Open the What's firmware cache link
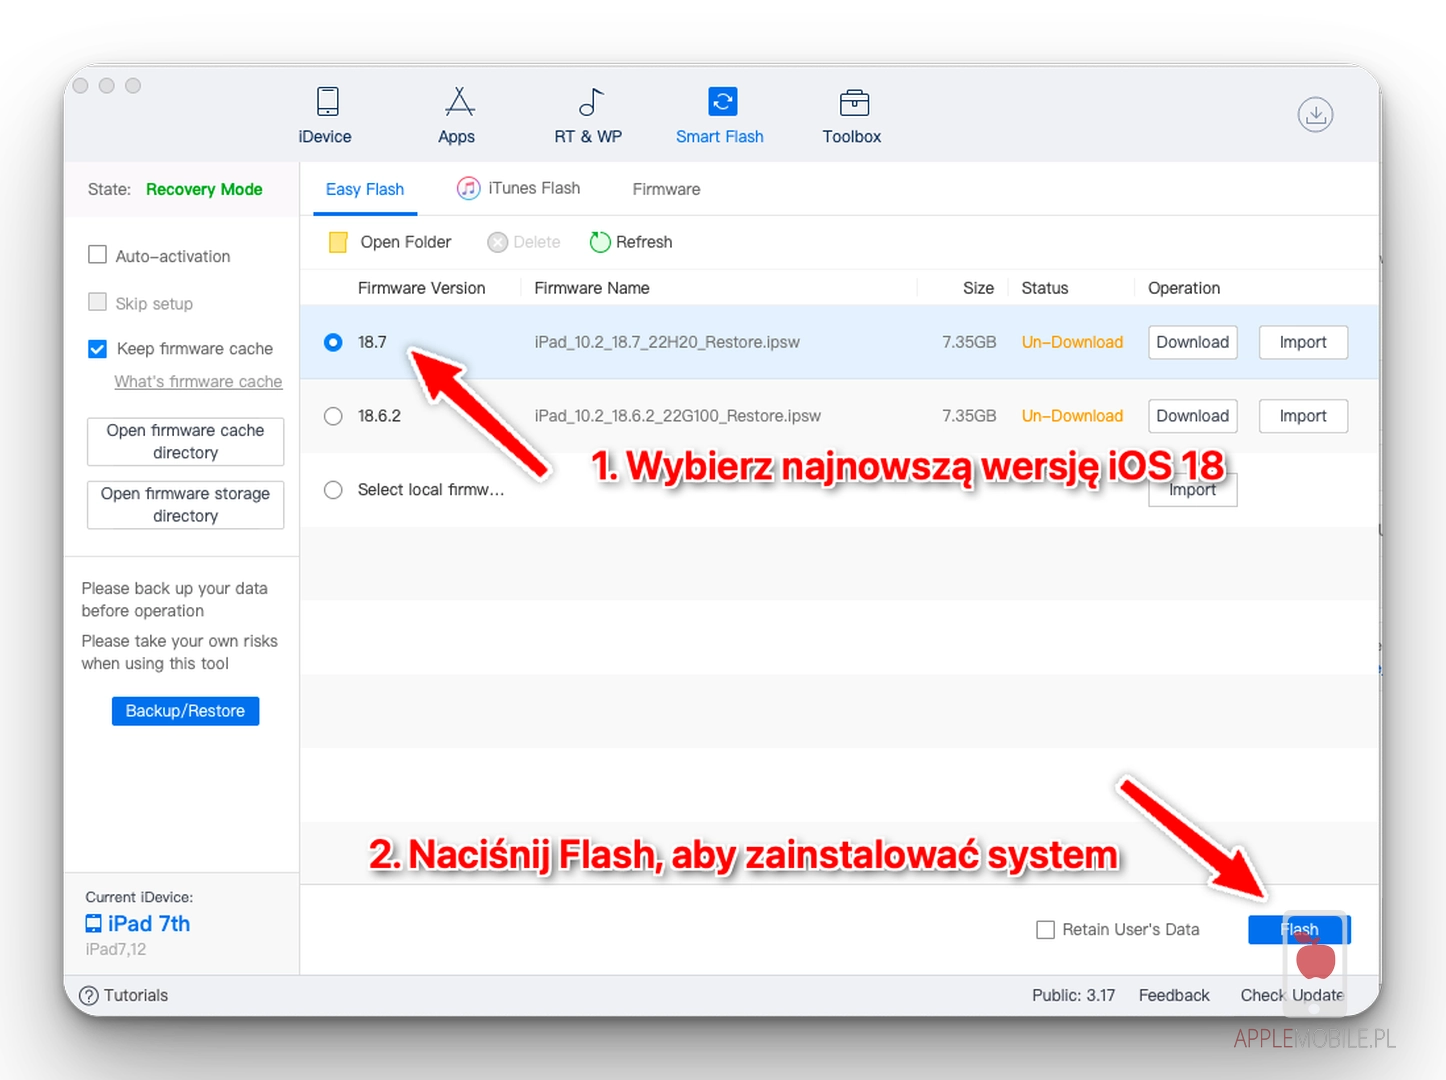Screen dimensions: 1446x1080 click(198, 381)
